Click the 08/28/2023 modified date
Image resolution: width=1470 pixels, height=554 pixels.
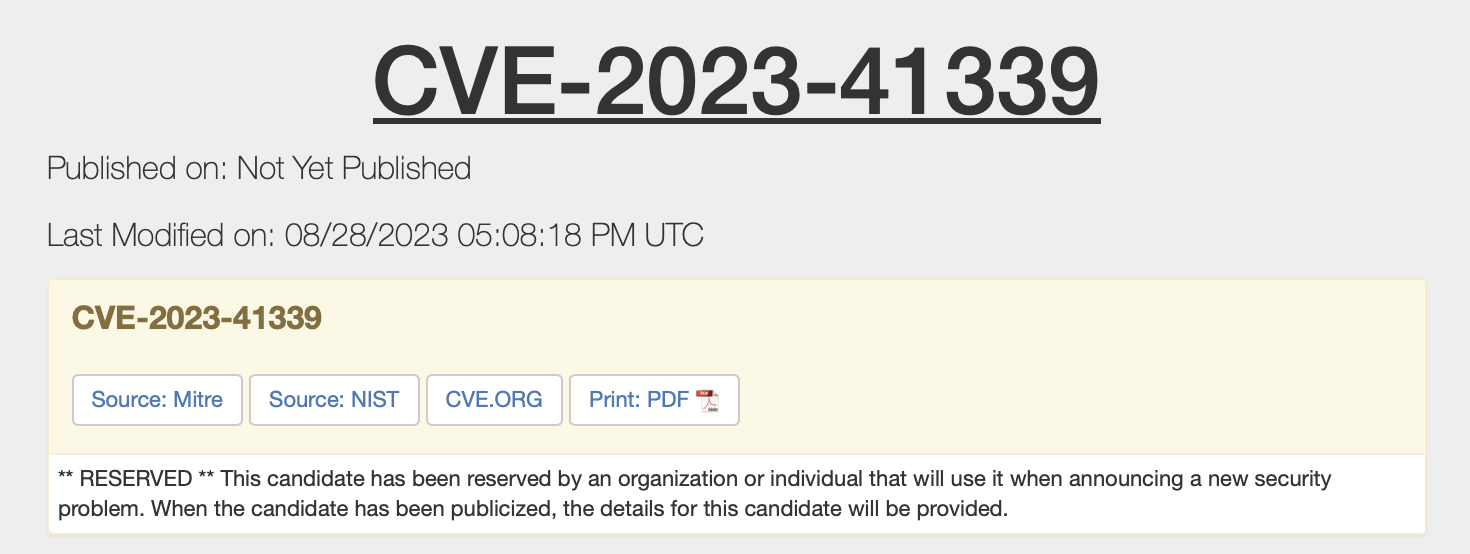(366, 236)
